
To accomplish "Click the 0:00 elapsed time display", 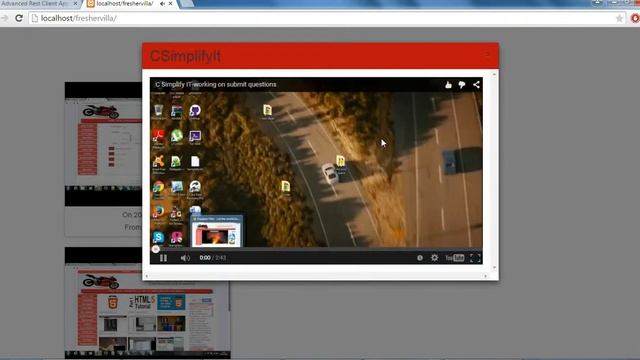I will click(x=205, y=258).
